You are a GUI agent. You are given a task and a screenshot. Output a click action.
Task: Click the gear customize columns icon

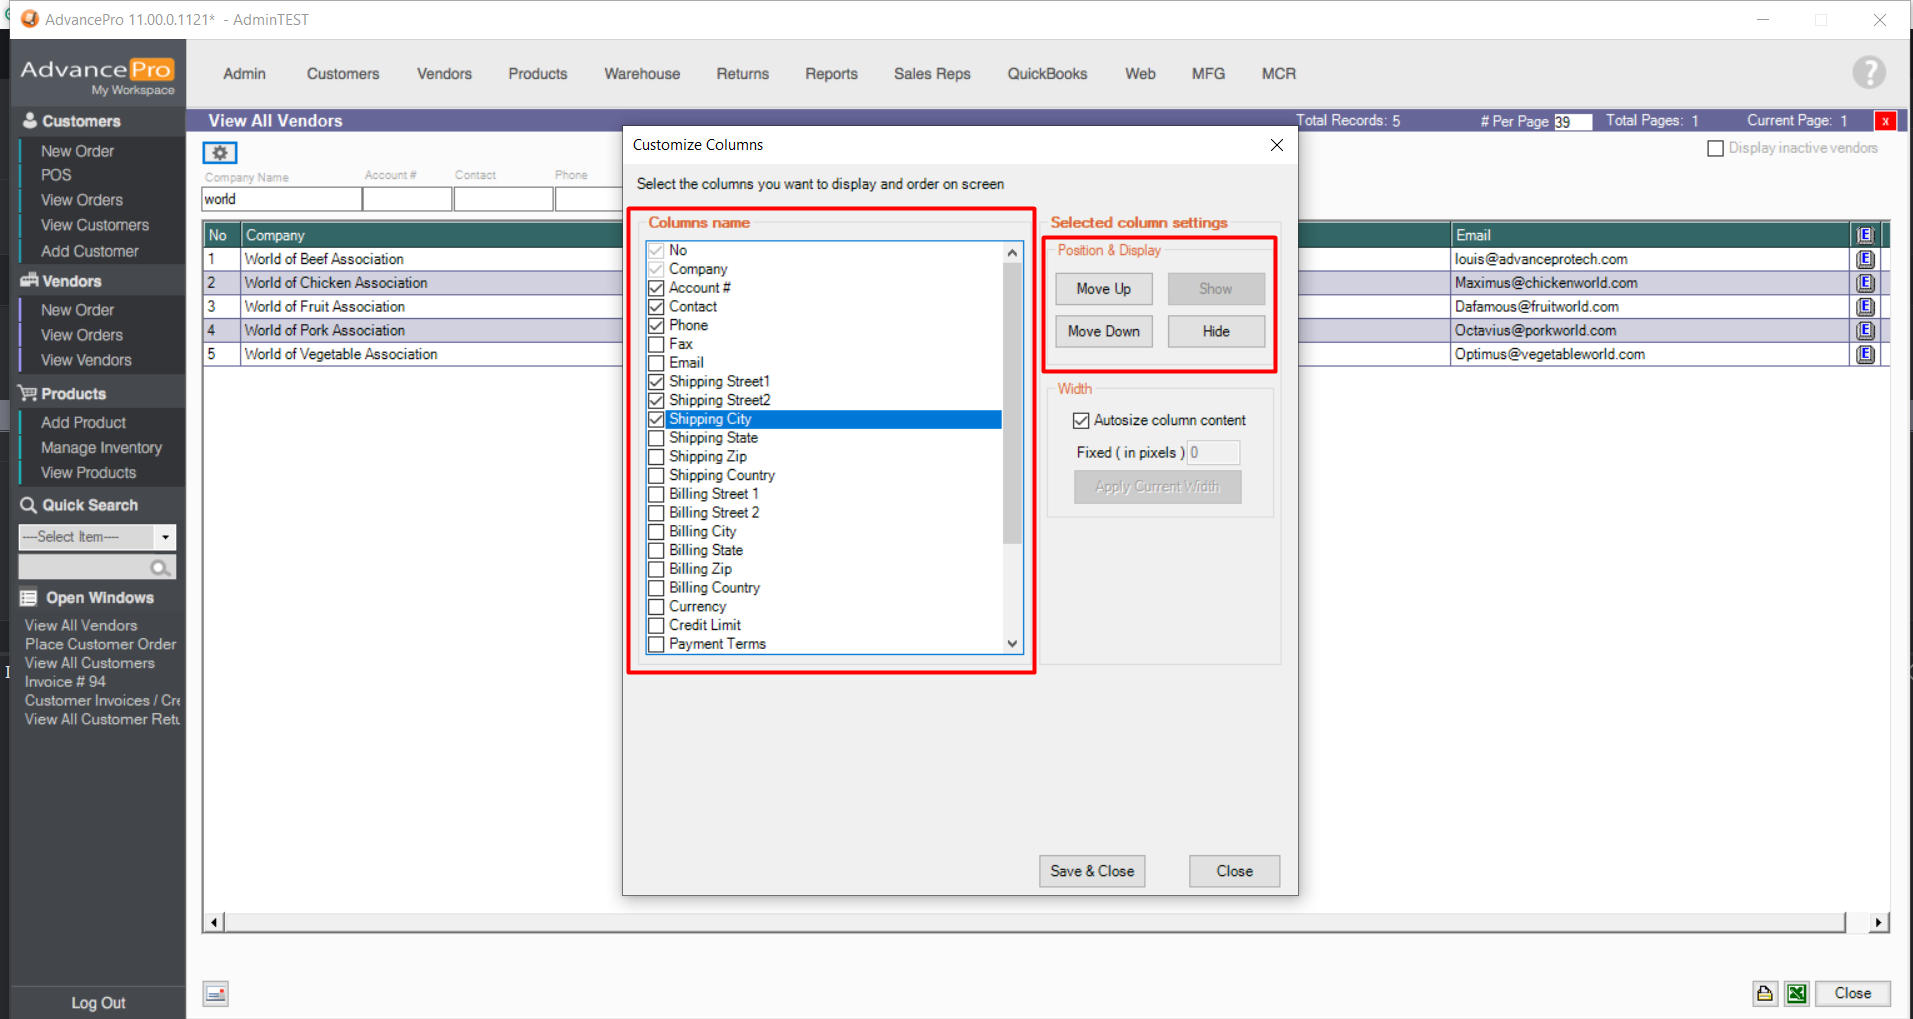coord(219,153)
